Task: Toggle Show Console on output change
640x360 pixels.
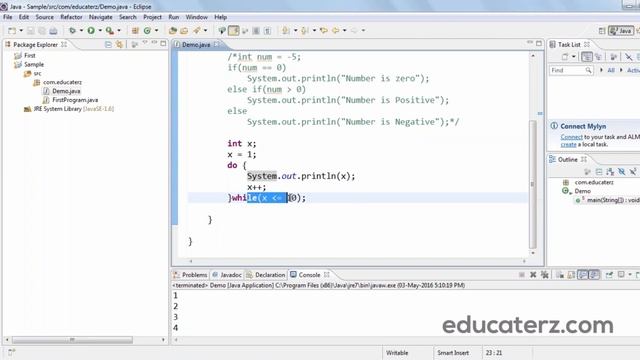Action: click(x=583, y=275)
